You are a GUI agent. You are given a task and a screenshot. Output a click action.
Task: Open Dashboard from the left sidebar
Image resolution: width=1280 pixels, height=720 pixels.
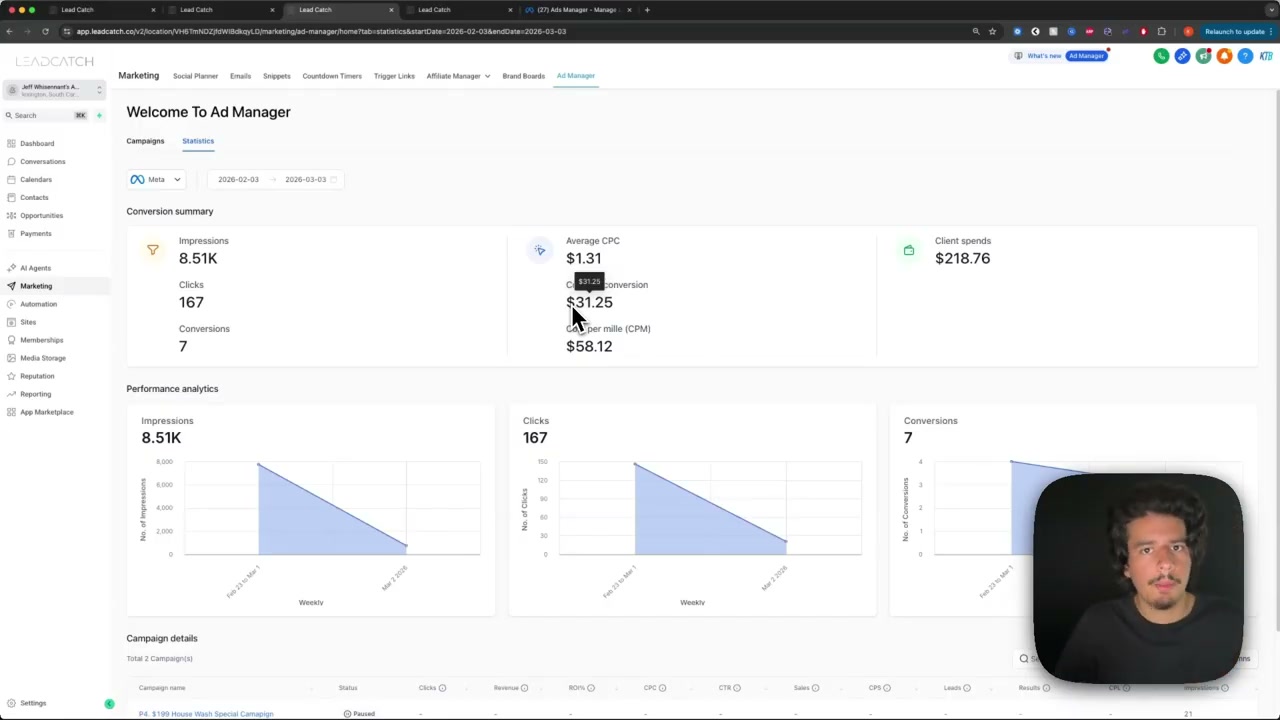point(37,143)
